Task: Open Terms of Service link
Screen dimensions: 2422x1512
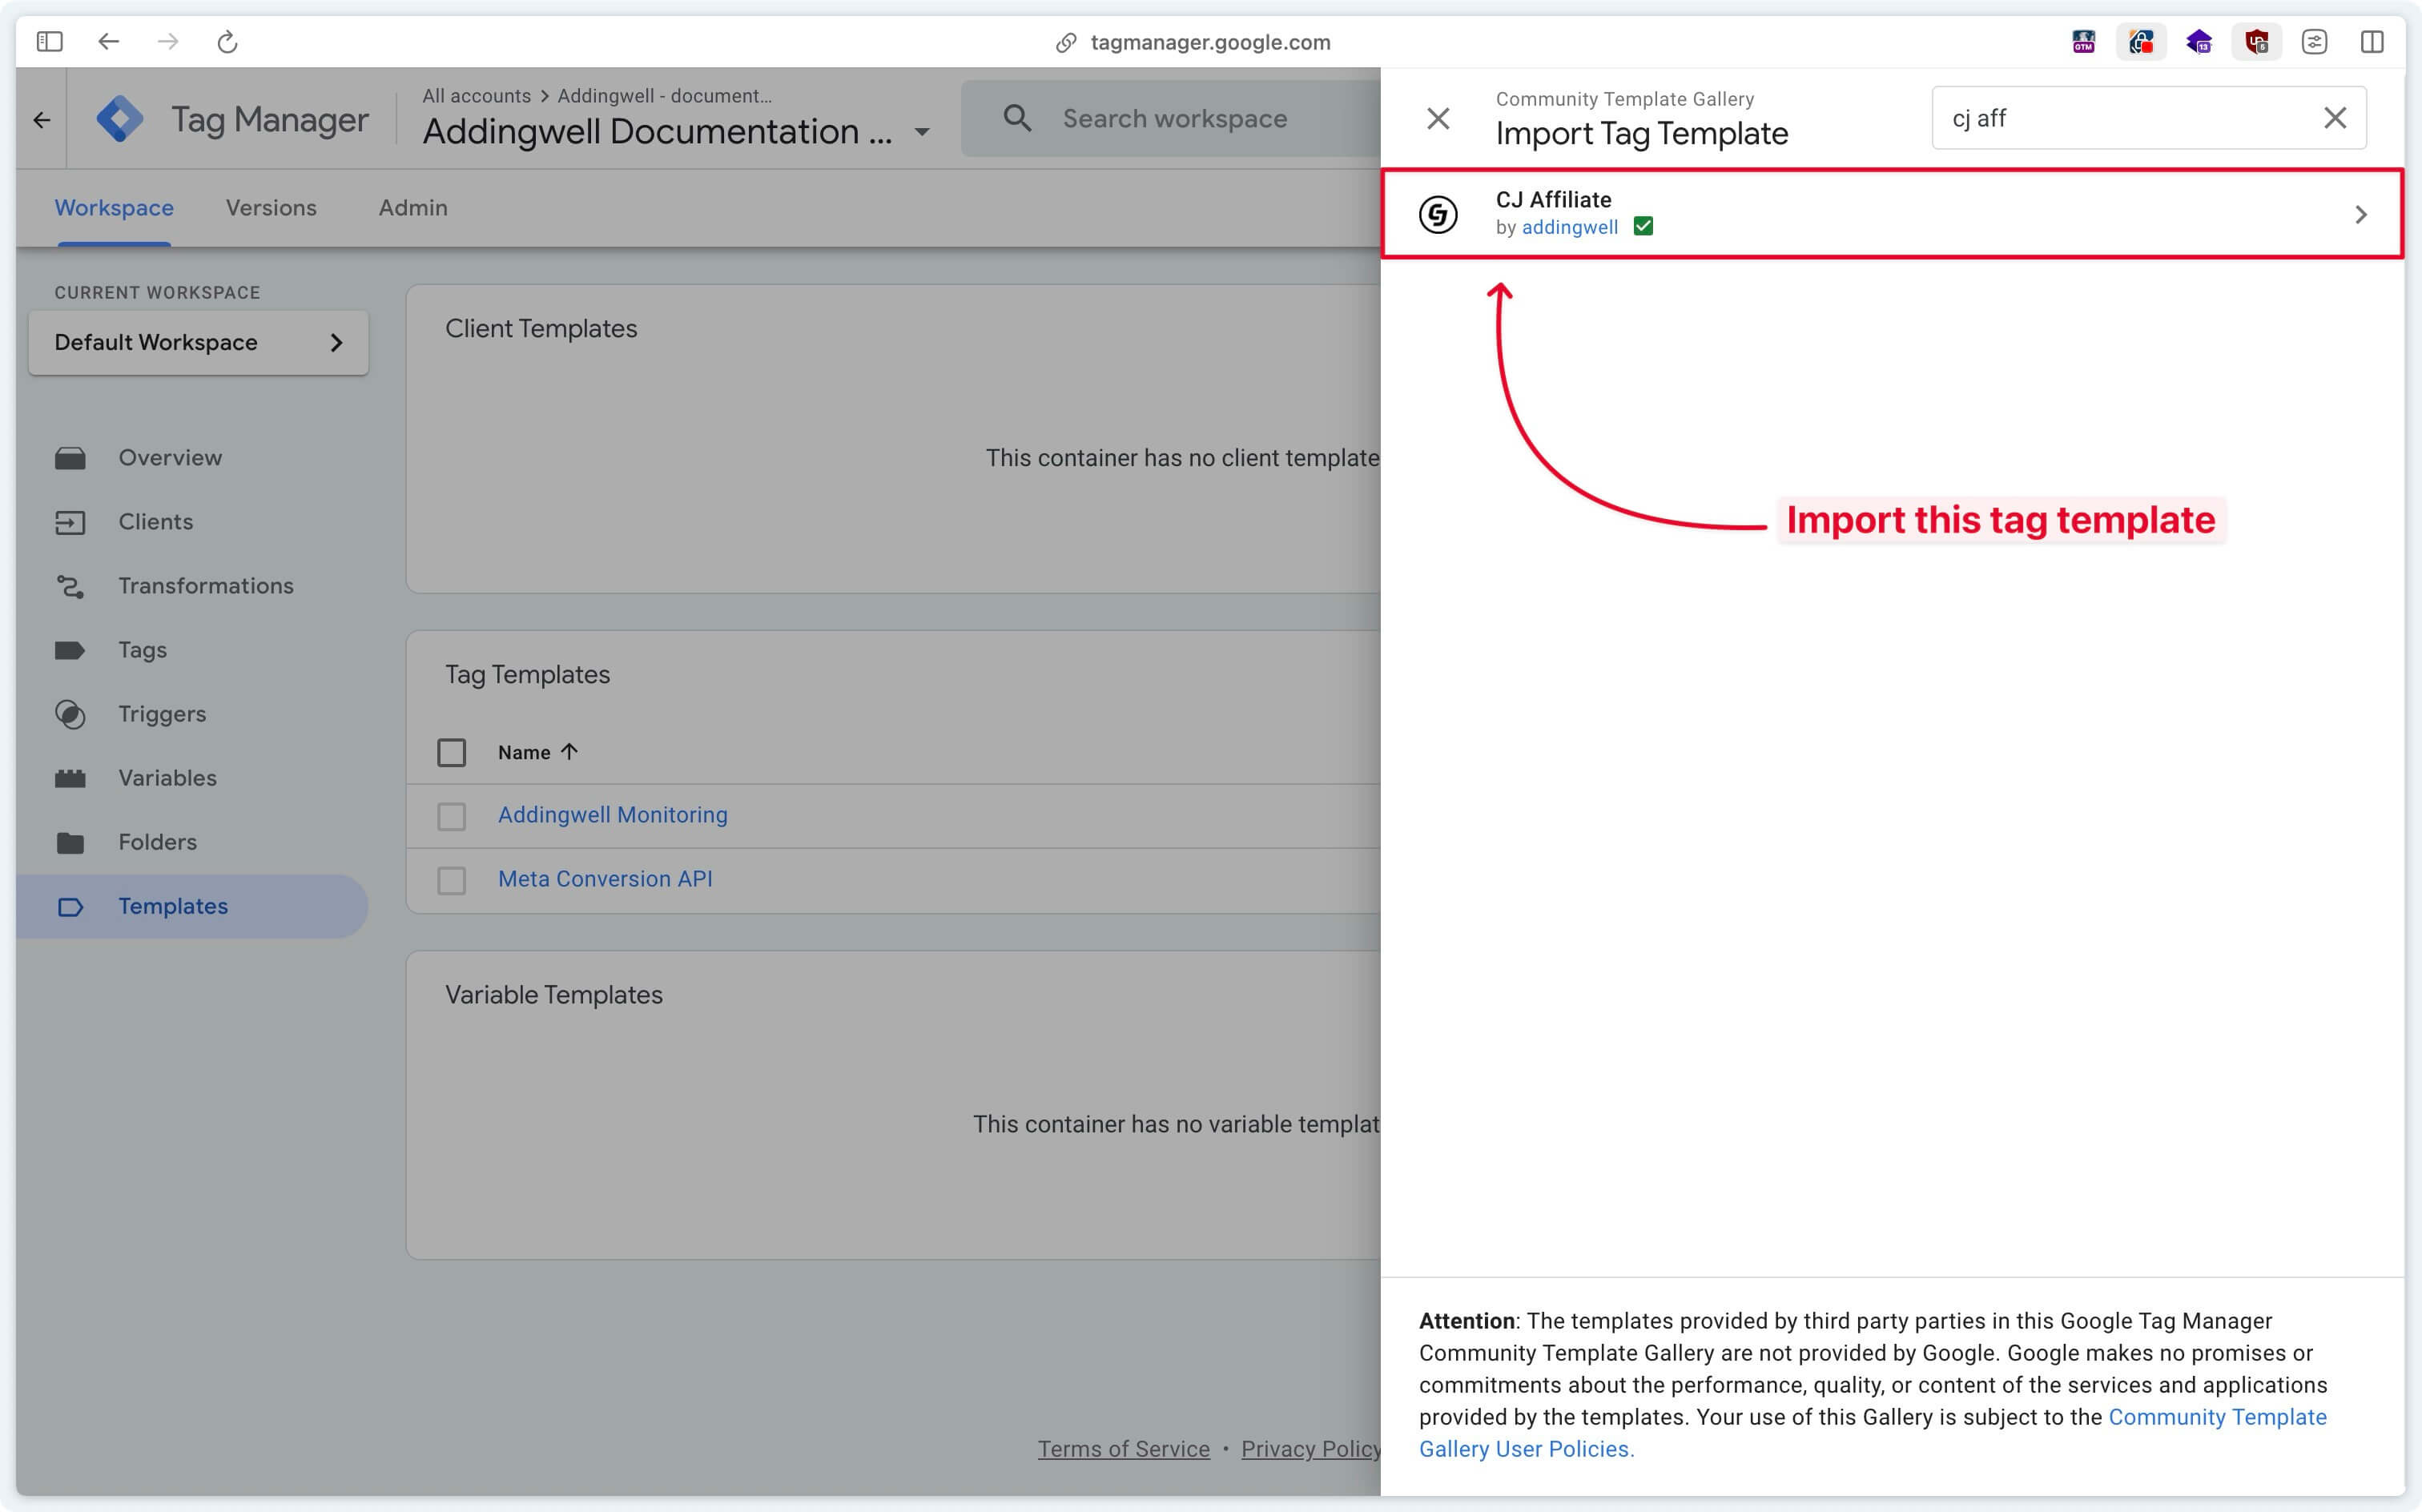Action: 1123,1449
